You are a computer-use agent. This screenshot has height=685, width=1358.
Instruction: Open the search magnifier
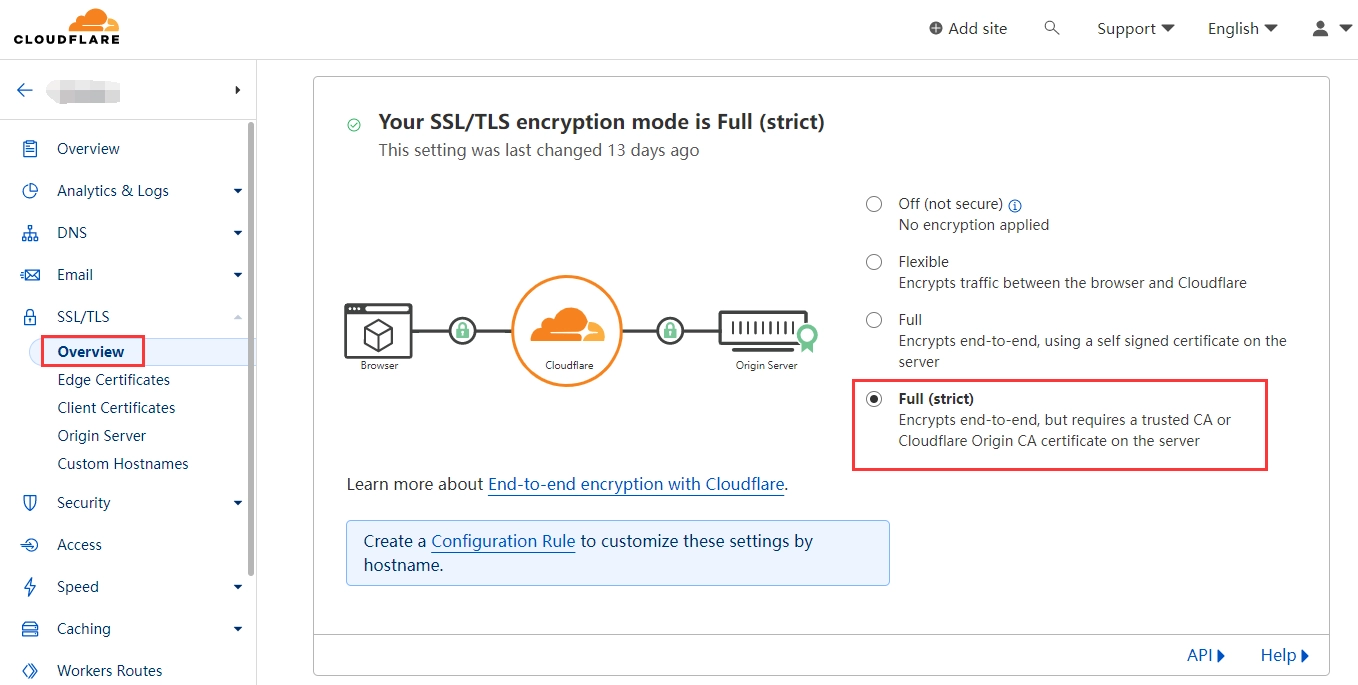(1051, 28)
